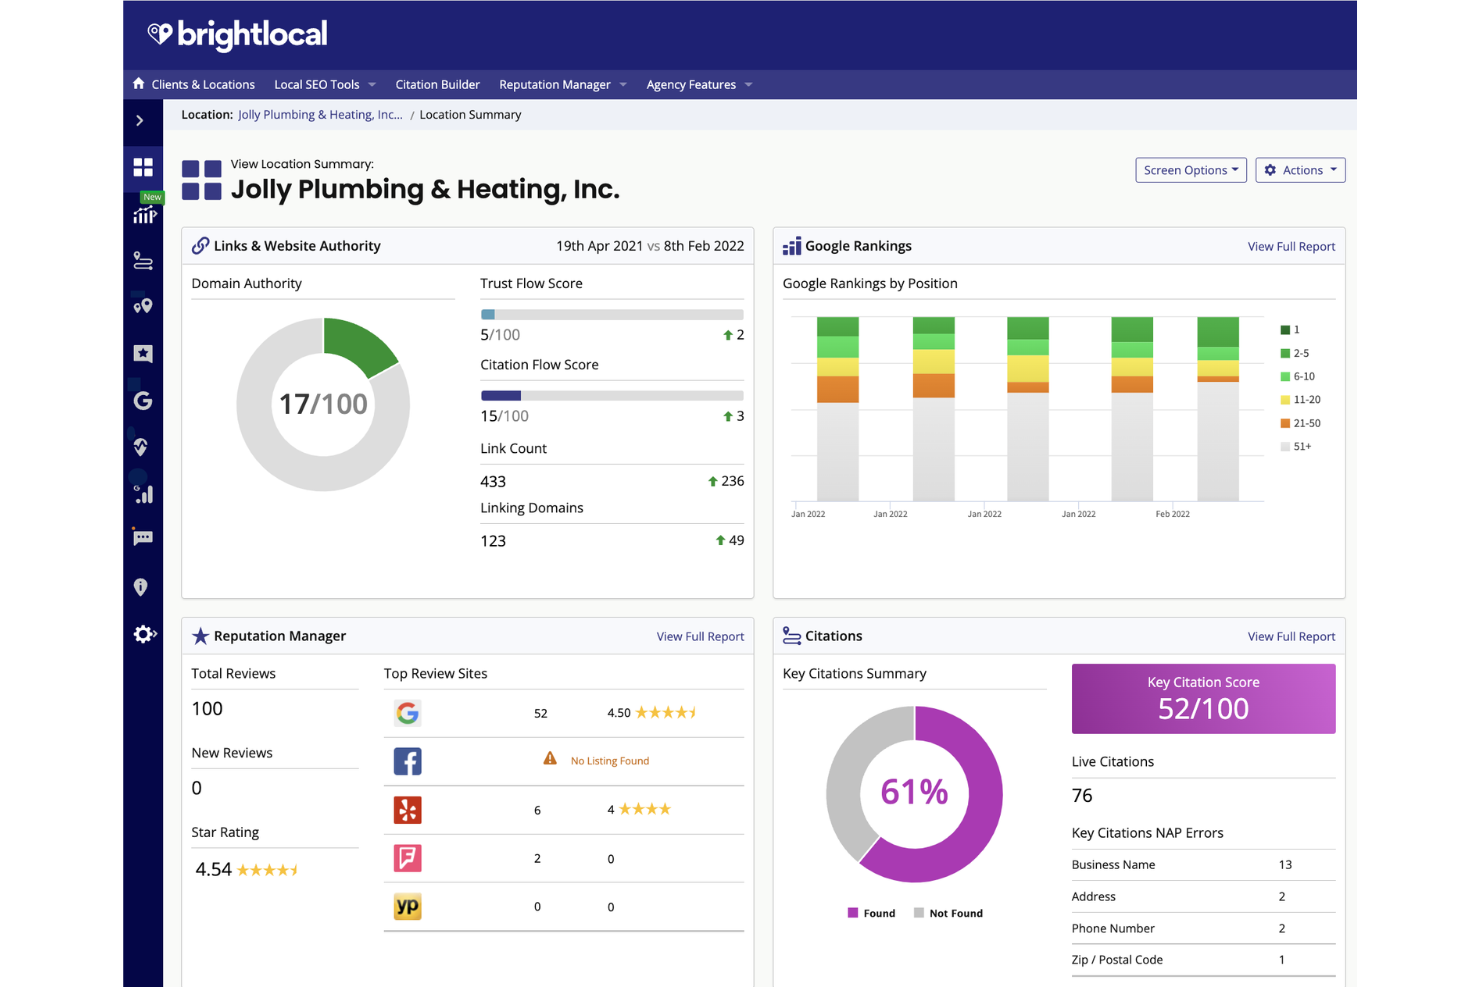The width and height of the screenshot is (1480, 987).
Task: Open the map pin sidebar icon
Action: click(x=141, y=587)
